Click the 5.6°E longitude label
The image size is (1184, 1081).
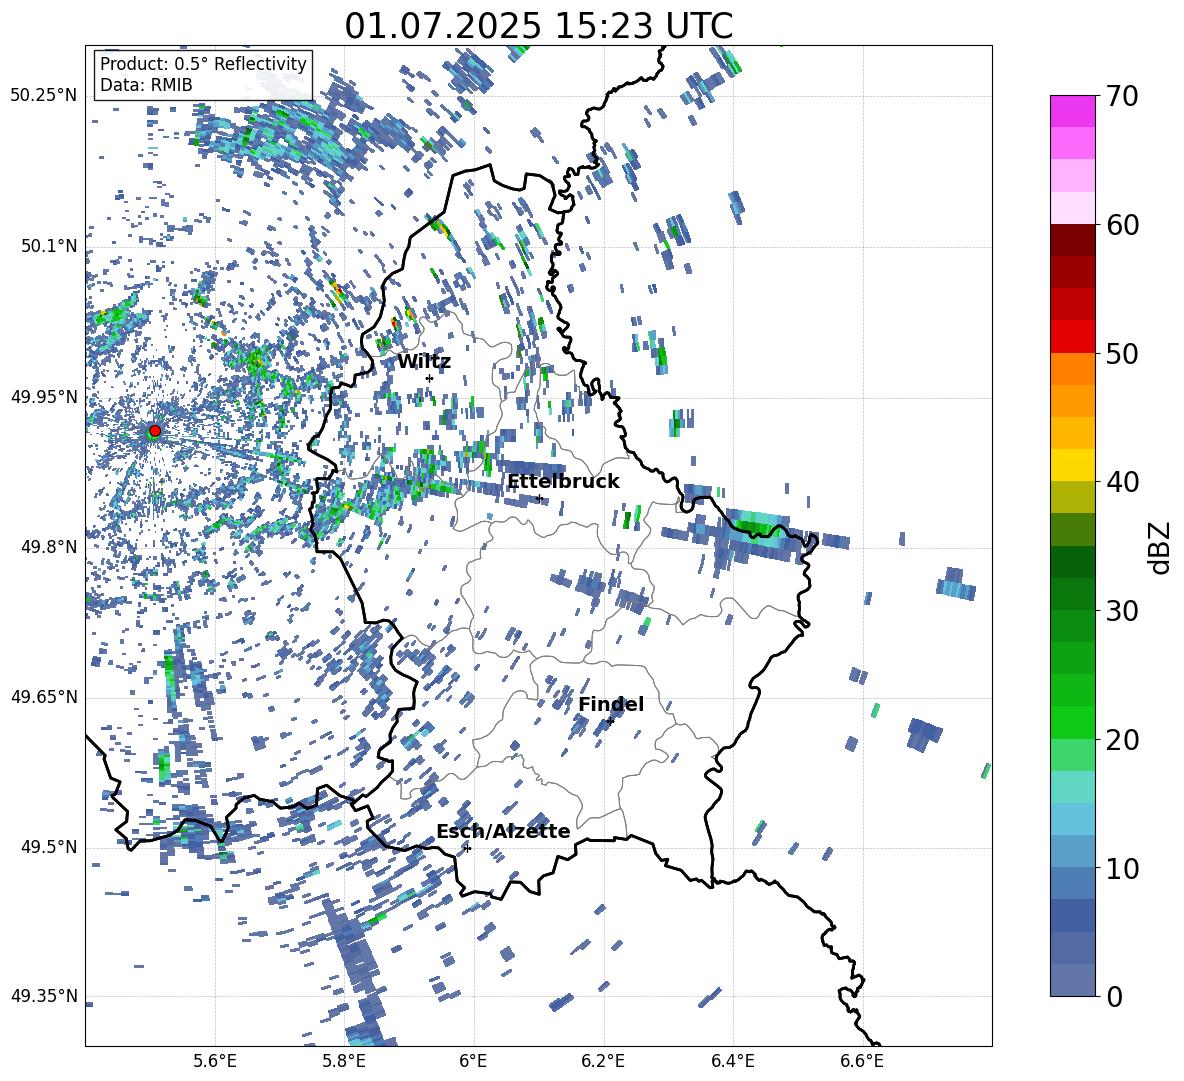[x=215, y=1061]
